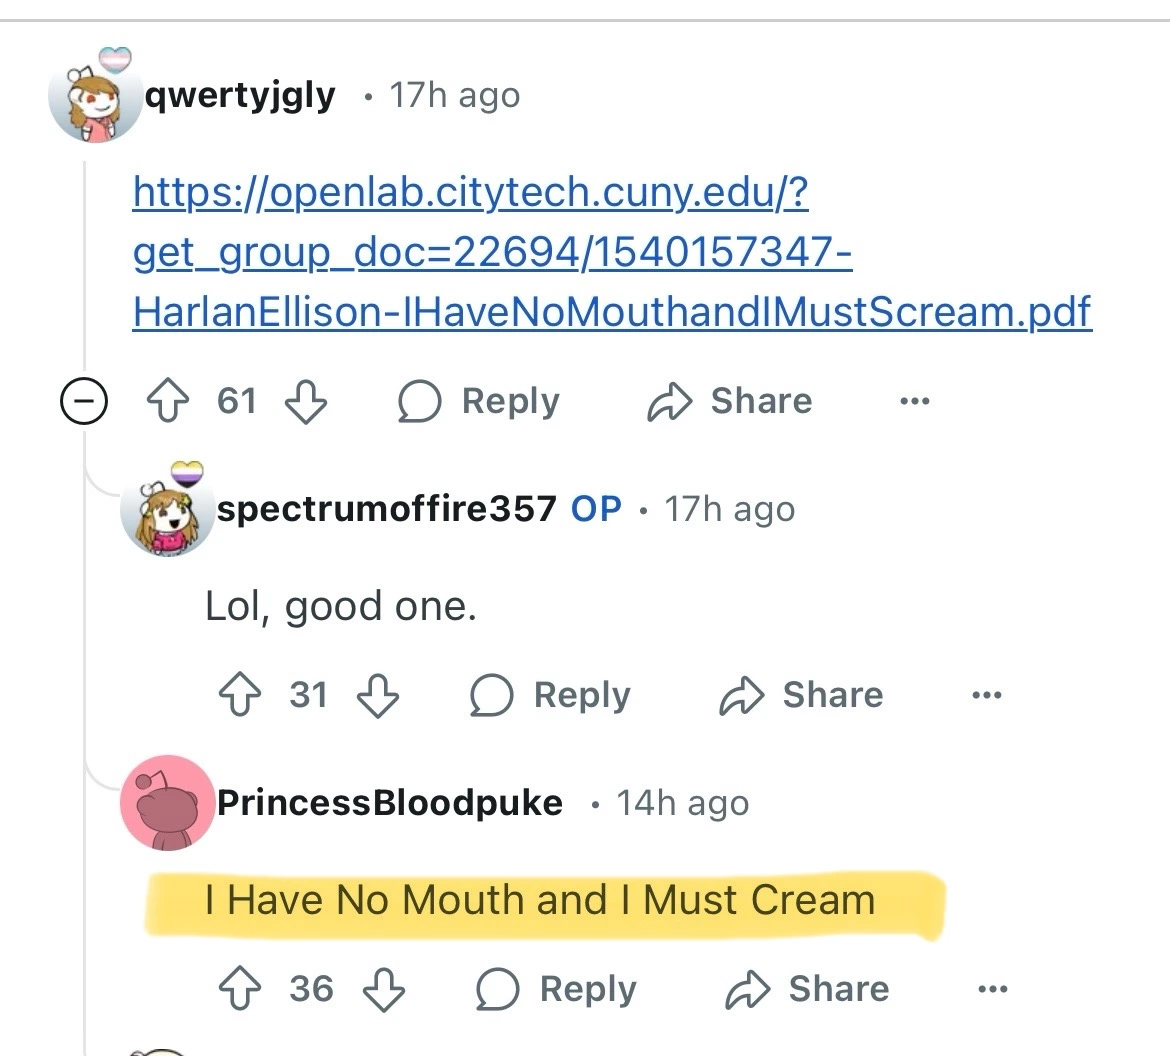
Task: Collapse qwertyjgly's comment thread
Action: [x=83, y=403]
